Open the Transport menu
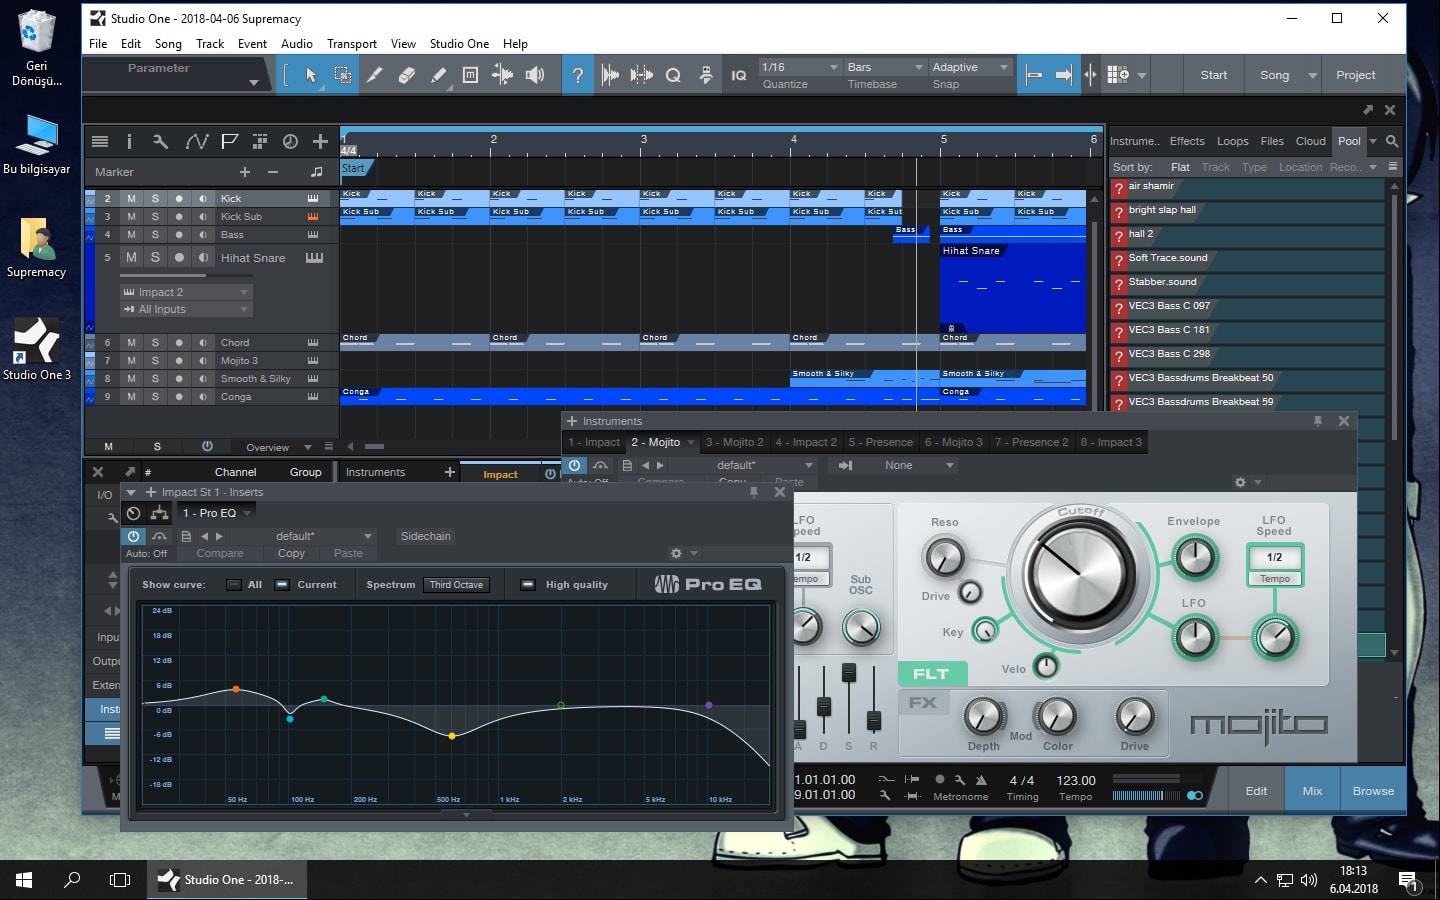Image resolution: width=1440 pixels, height=900 pixels. [x=351, y=44]
